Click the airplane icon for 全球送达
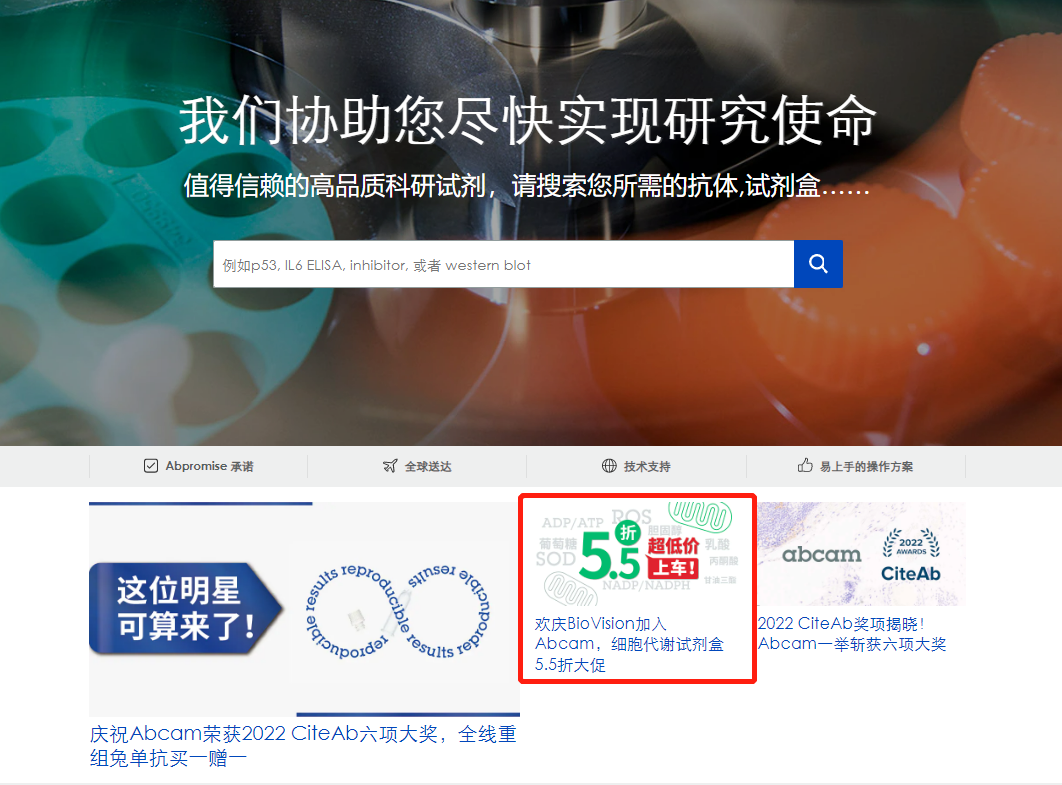 click(390, 466)
